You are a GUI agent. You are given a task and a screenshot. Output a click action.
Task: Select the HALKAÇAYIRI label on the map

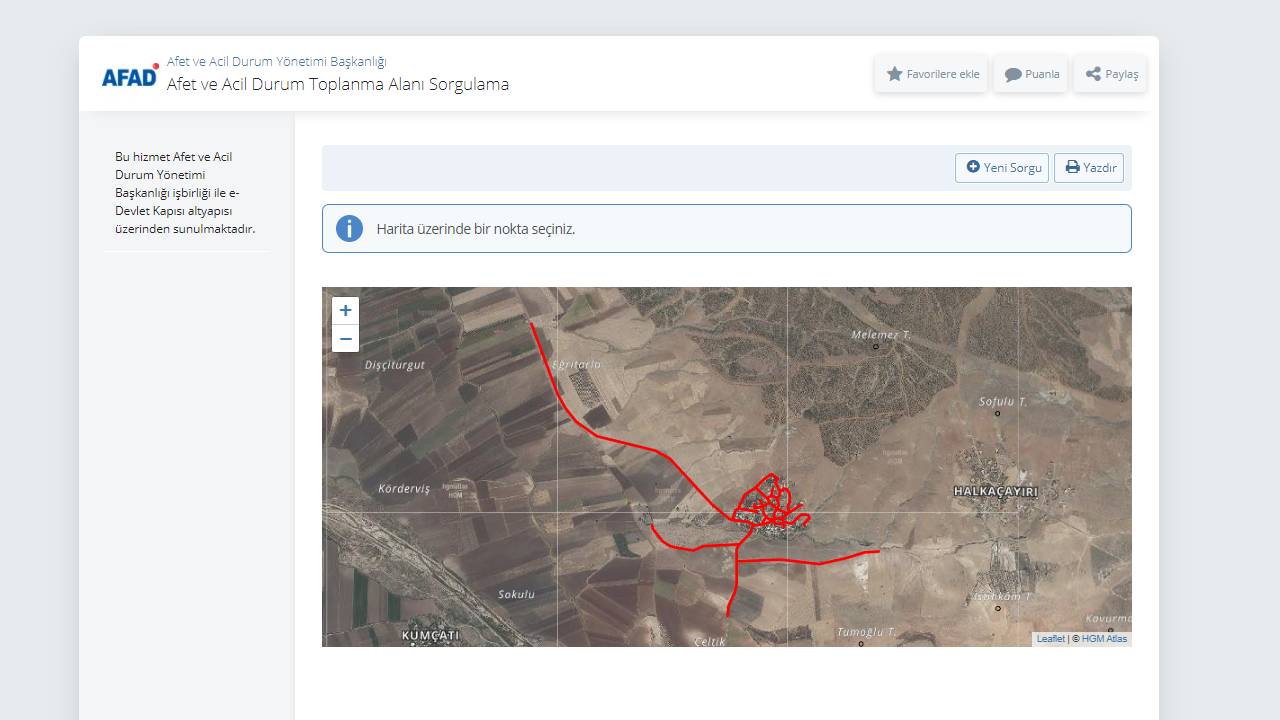point(995,492)
